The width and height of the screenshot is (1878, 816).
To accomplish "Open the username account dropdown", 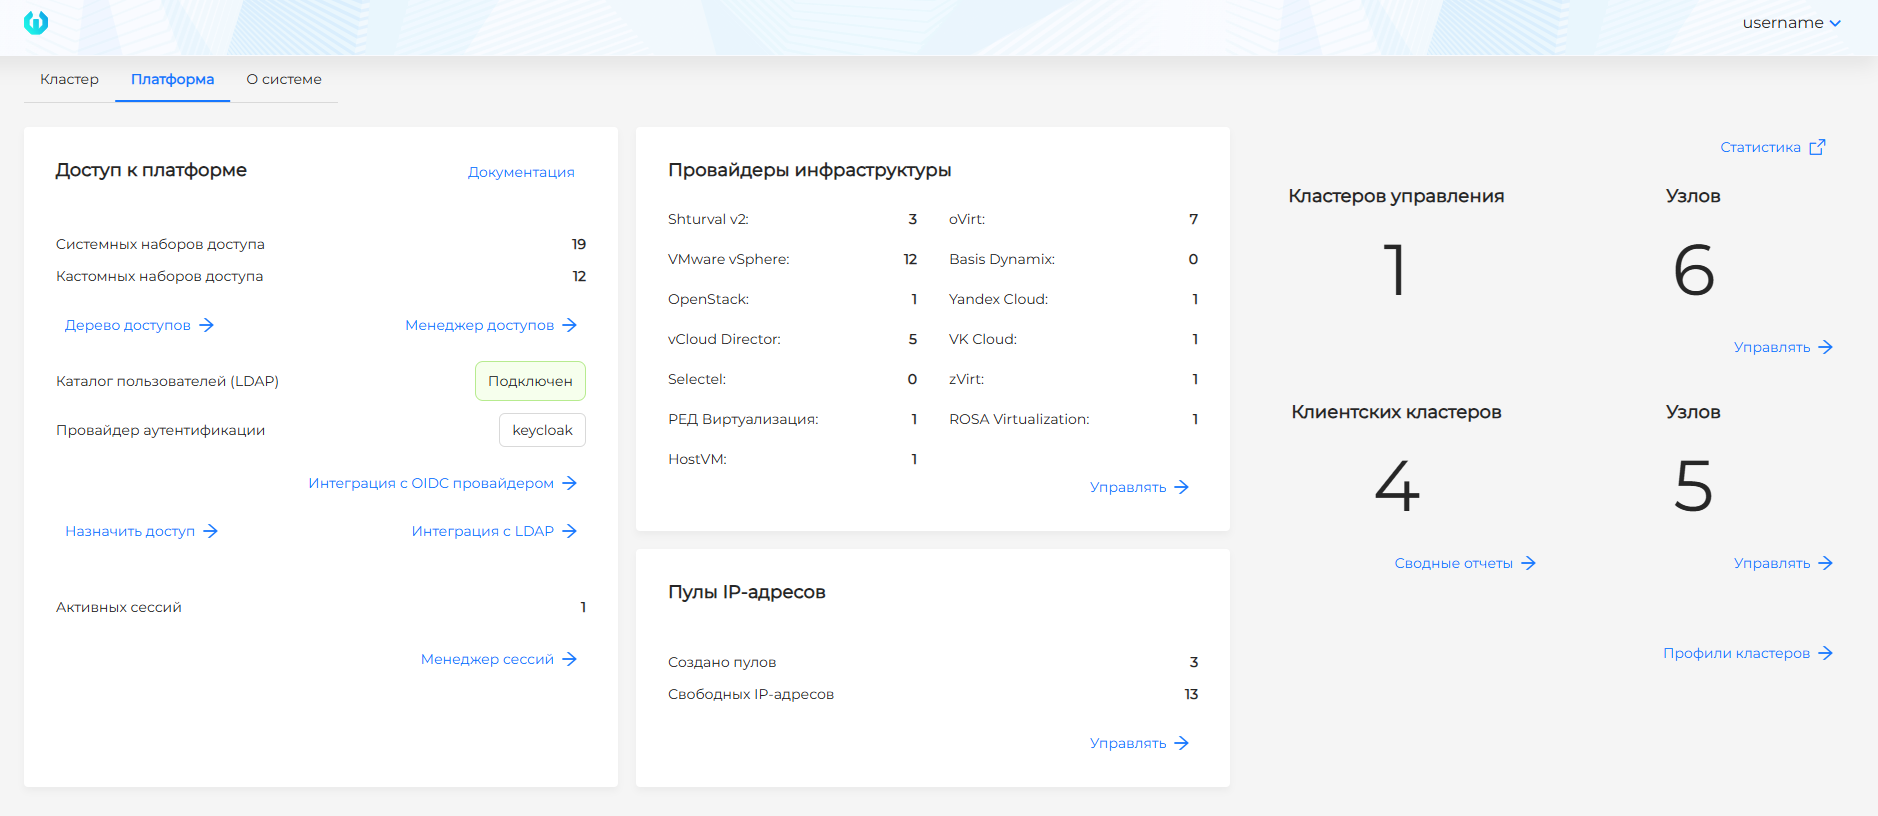I will pyautogui.click(x=1791, y=23).
